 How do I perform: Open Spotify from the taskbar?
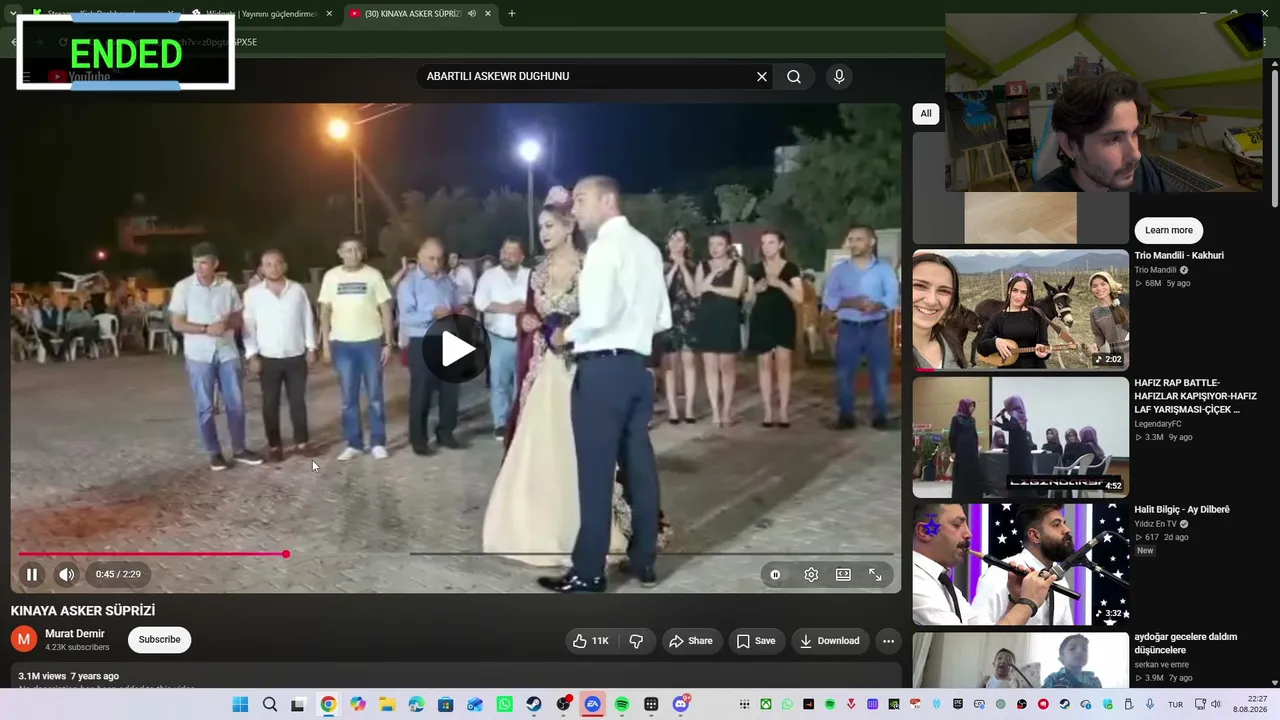[x=622, y=705]
